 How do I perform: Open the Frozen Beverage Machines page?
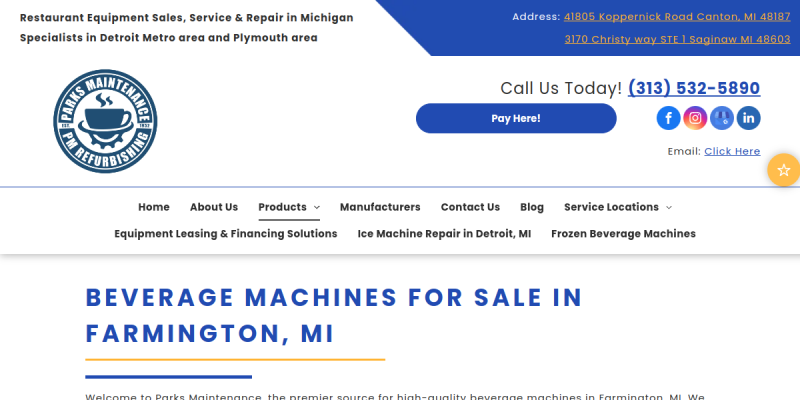(623, 234)
